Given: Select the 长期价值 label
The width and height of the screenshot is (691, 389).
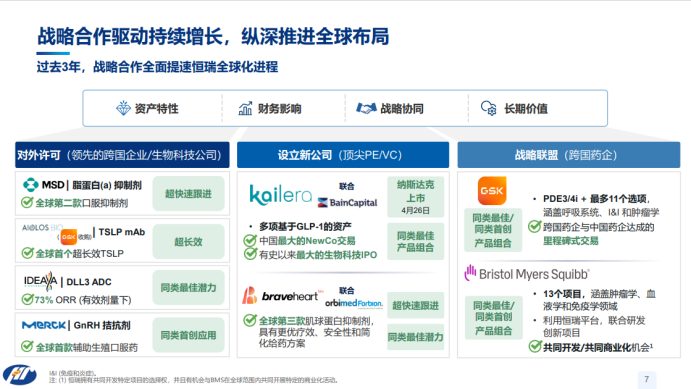Looking at the screenshot, I should point(526,108).
